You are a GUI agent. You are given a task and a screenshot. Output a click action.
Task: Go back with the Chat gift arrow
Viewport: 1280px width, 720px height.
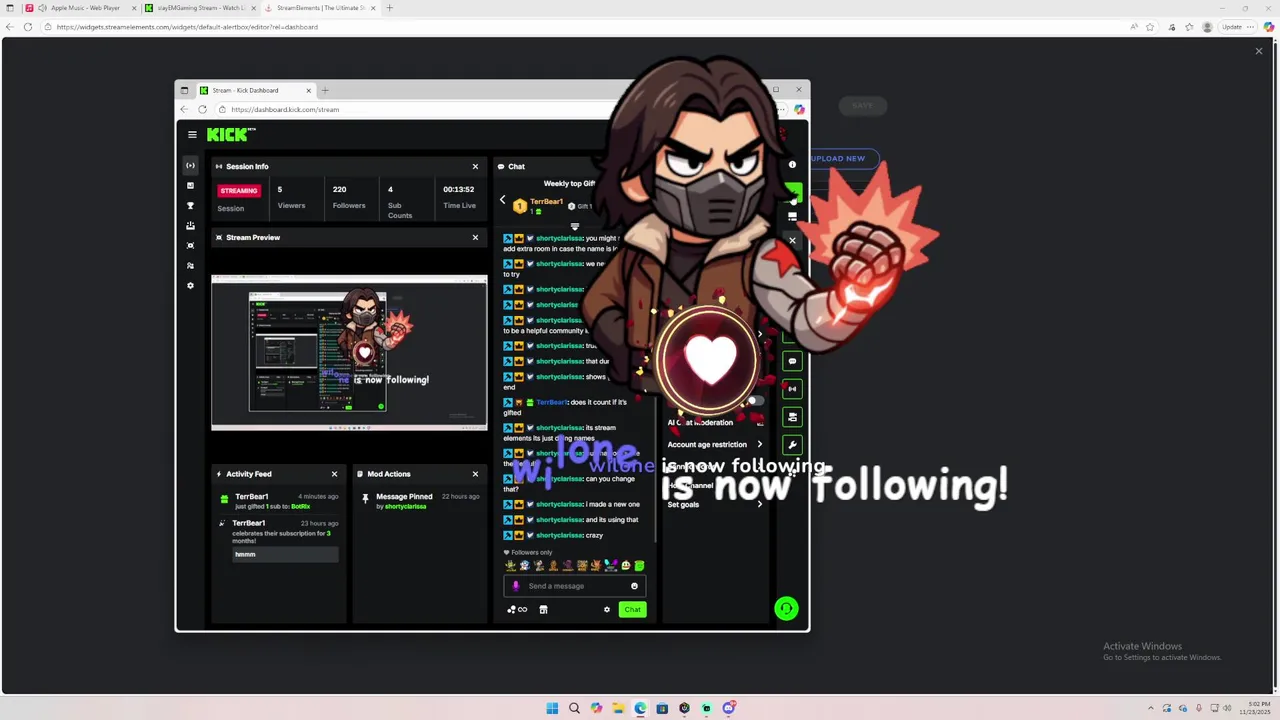pyautogui.click(x=503, y=200)
